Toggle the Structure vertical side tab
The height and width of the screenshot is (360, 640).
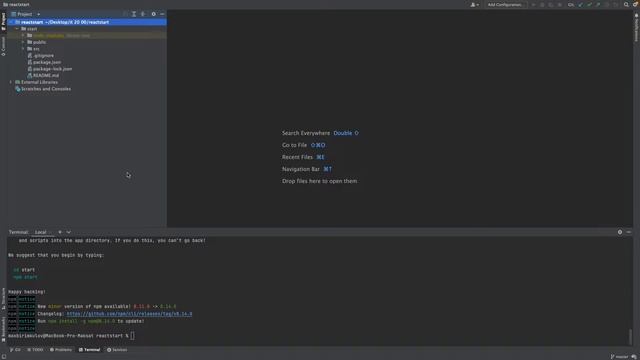(4, 298)
